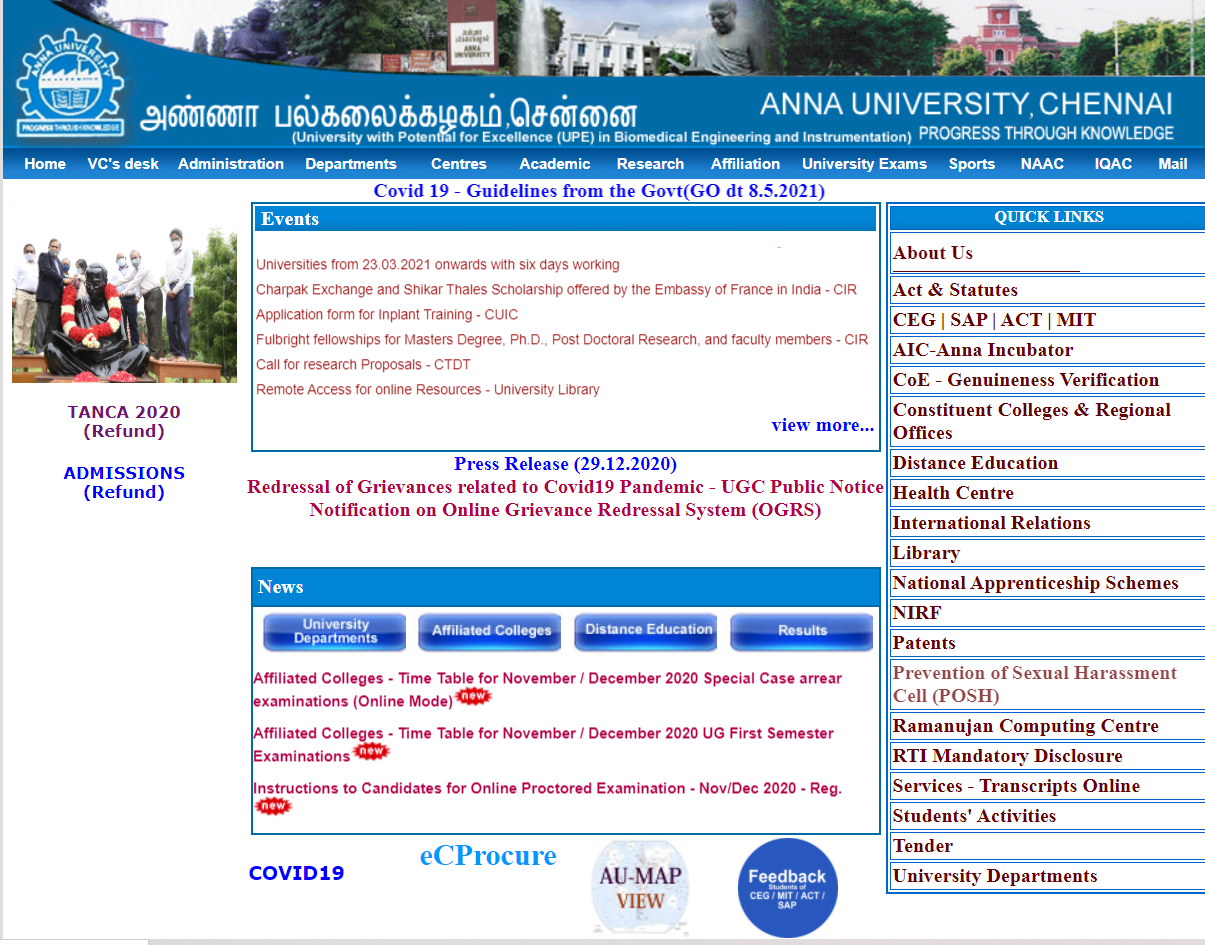Open UG First Semester Examinations time table
Viewport: 1205px width, 945px height.
coord(543,745)
